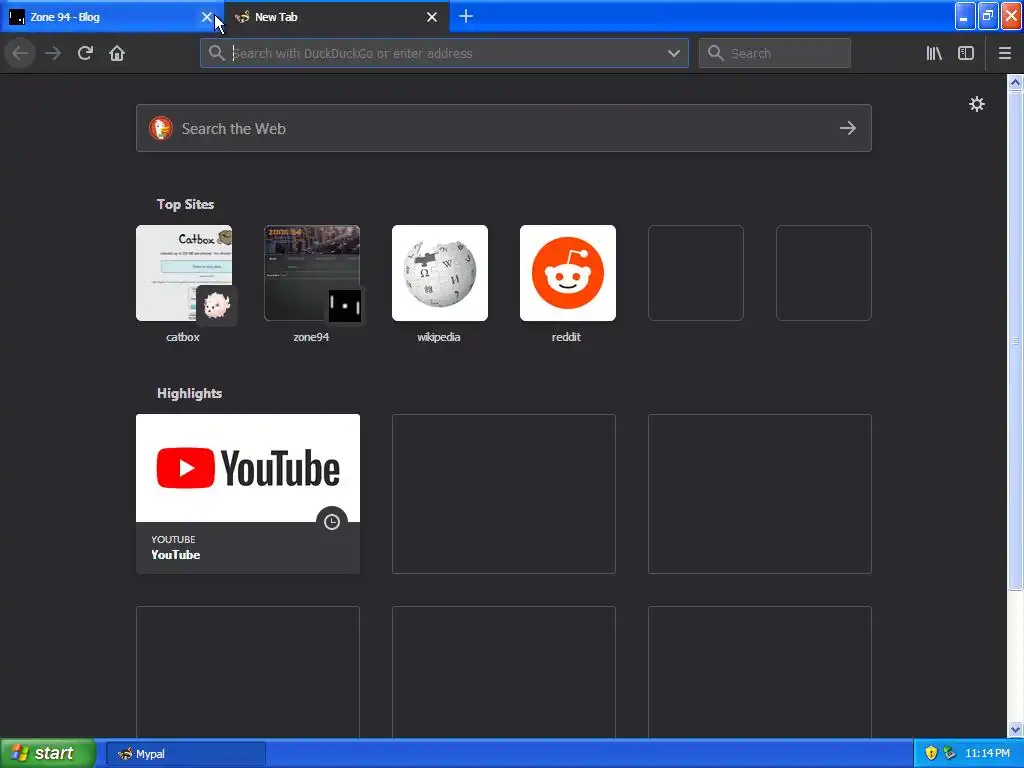Open the Windows start menu
This screenshot has height=768, width=1024.
click(47, 753)
